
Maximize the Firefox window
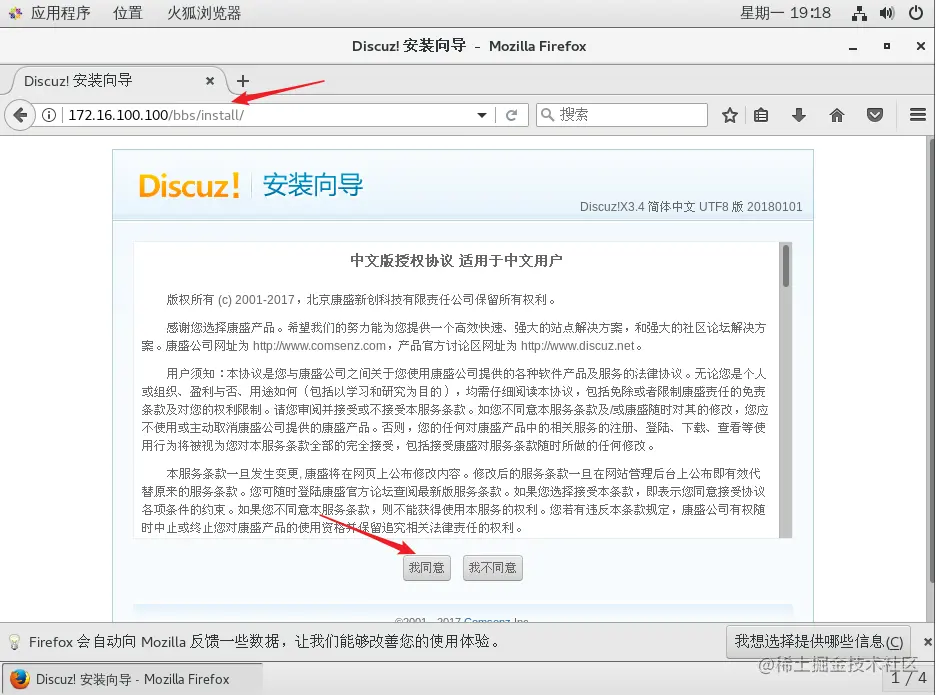tap(886, 46)
